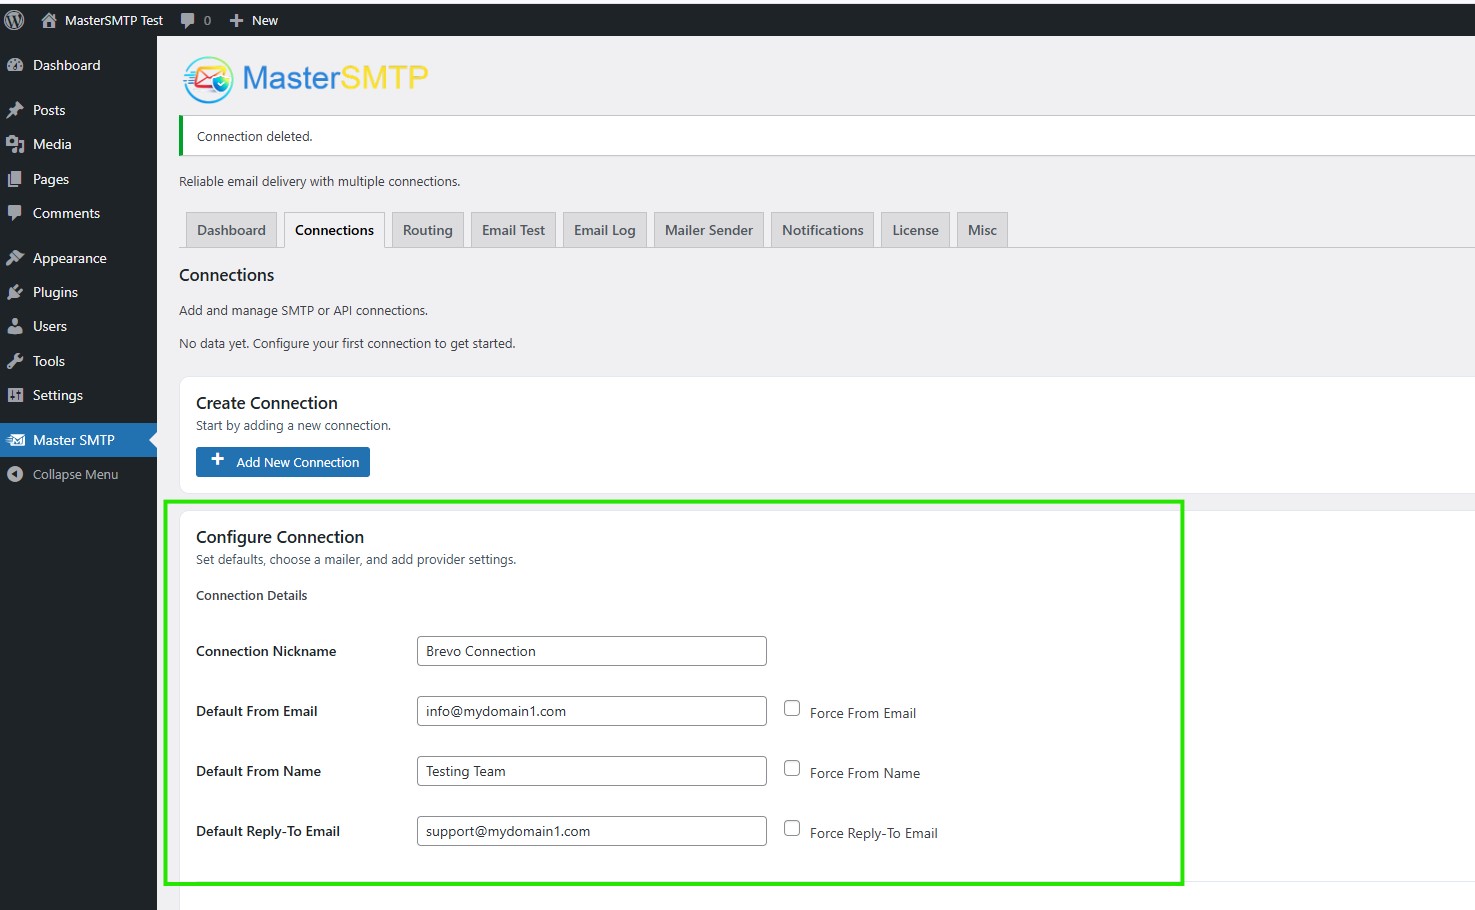Switch to the Routing tab

[x=427, y=230]
